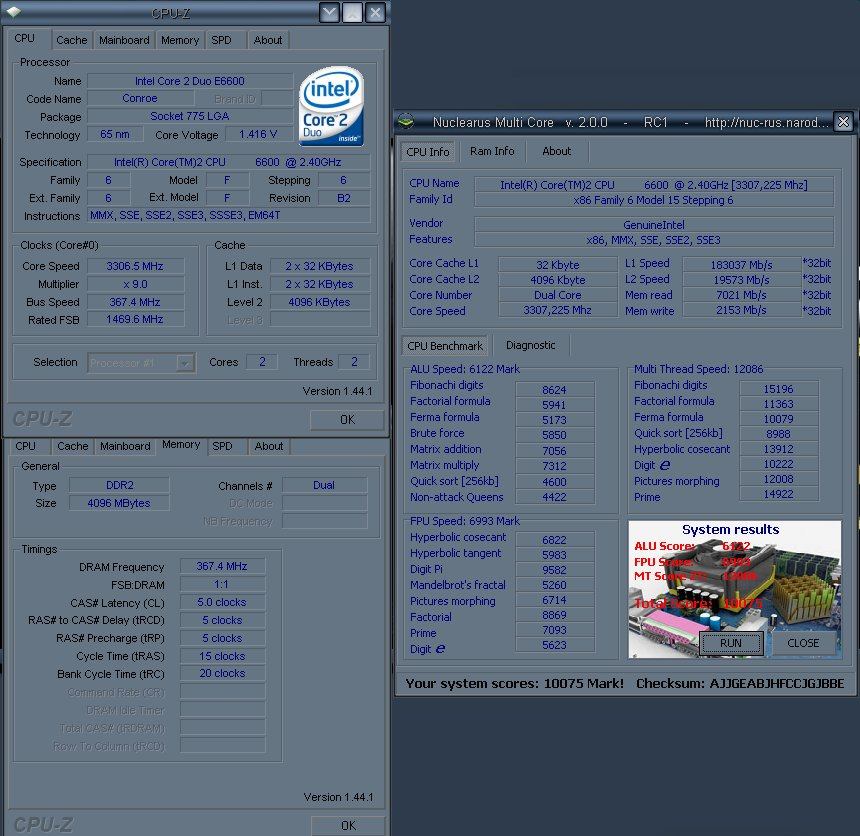
Task: Click the processor Name field Intel Core 2 Duo E6600
Action: [190, 81]
